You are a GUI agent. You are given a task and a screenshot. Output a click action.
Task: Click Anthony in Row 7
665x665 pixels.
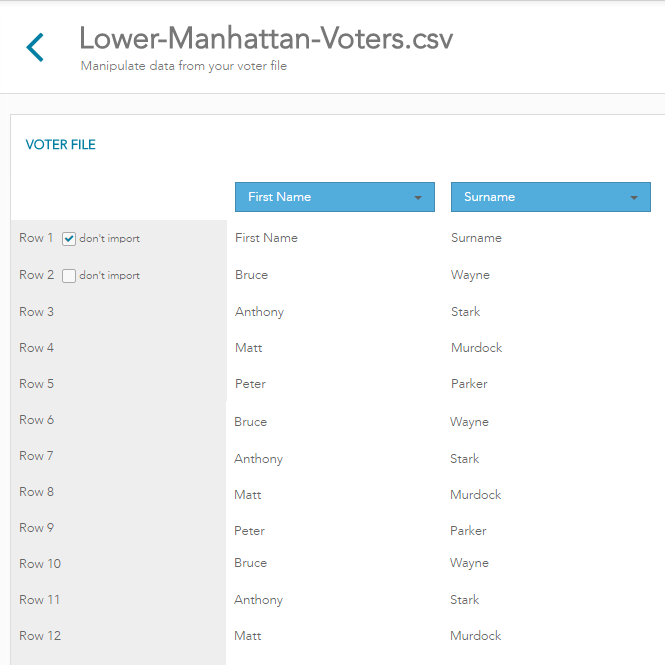[x=259, y=459]
